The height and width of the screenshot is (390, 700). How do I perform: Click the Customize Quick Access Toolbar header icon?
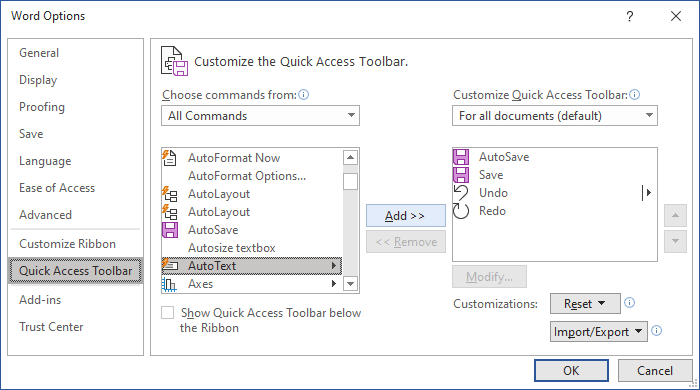[x=175, y=61]
